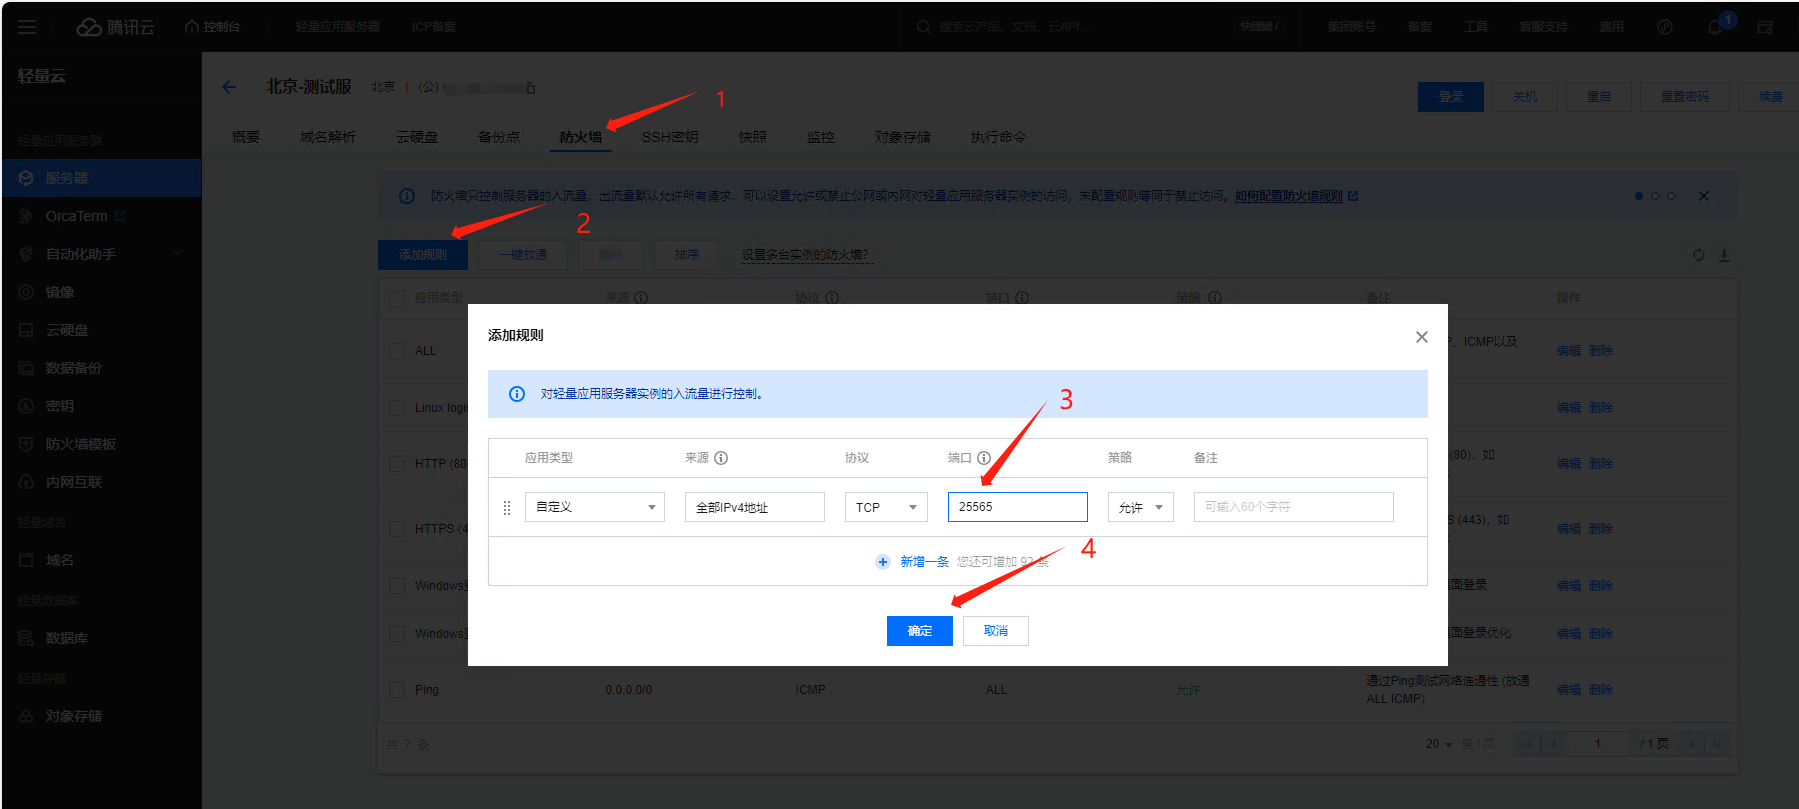Switch to the 概要 tab
This screenshot has width=1799, height=809.
[x=246, y=137]
